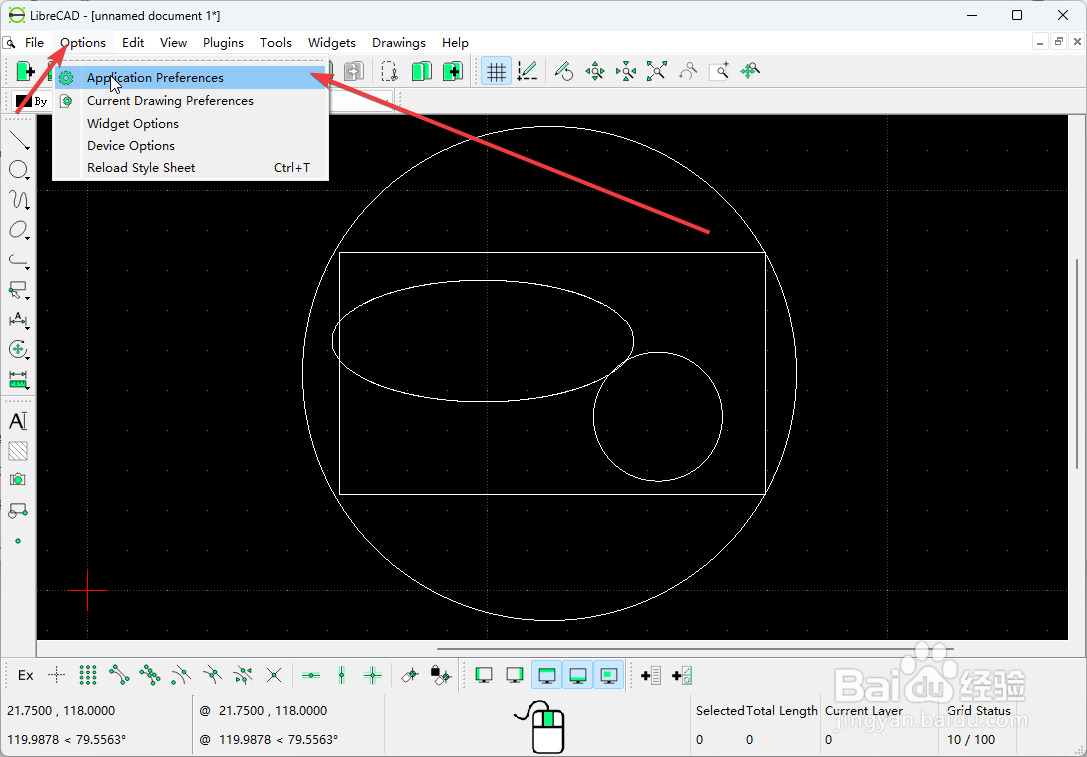Choose Device Options
The image size is (1087, 757).
191,146
